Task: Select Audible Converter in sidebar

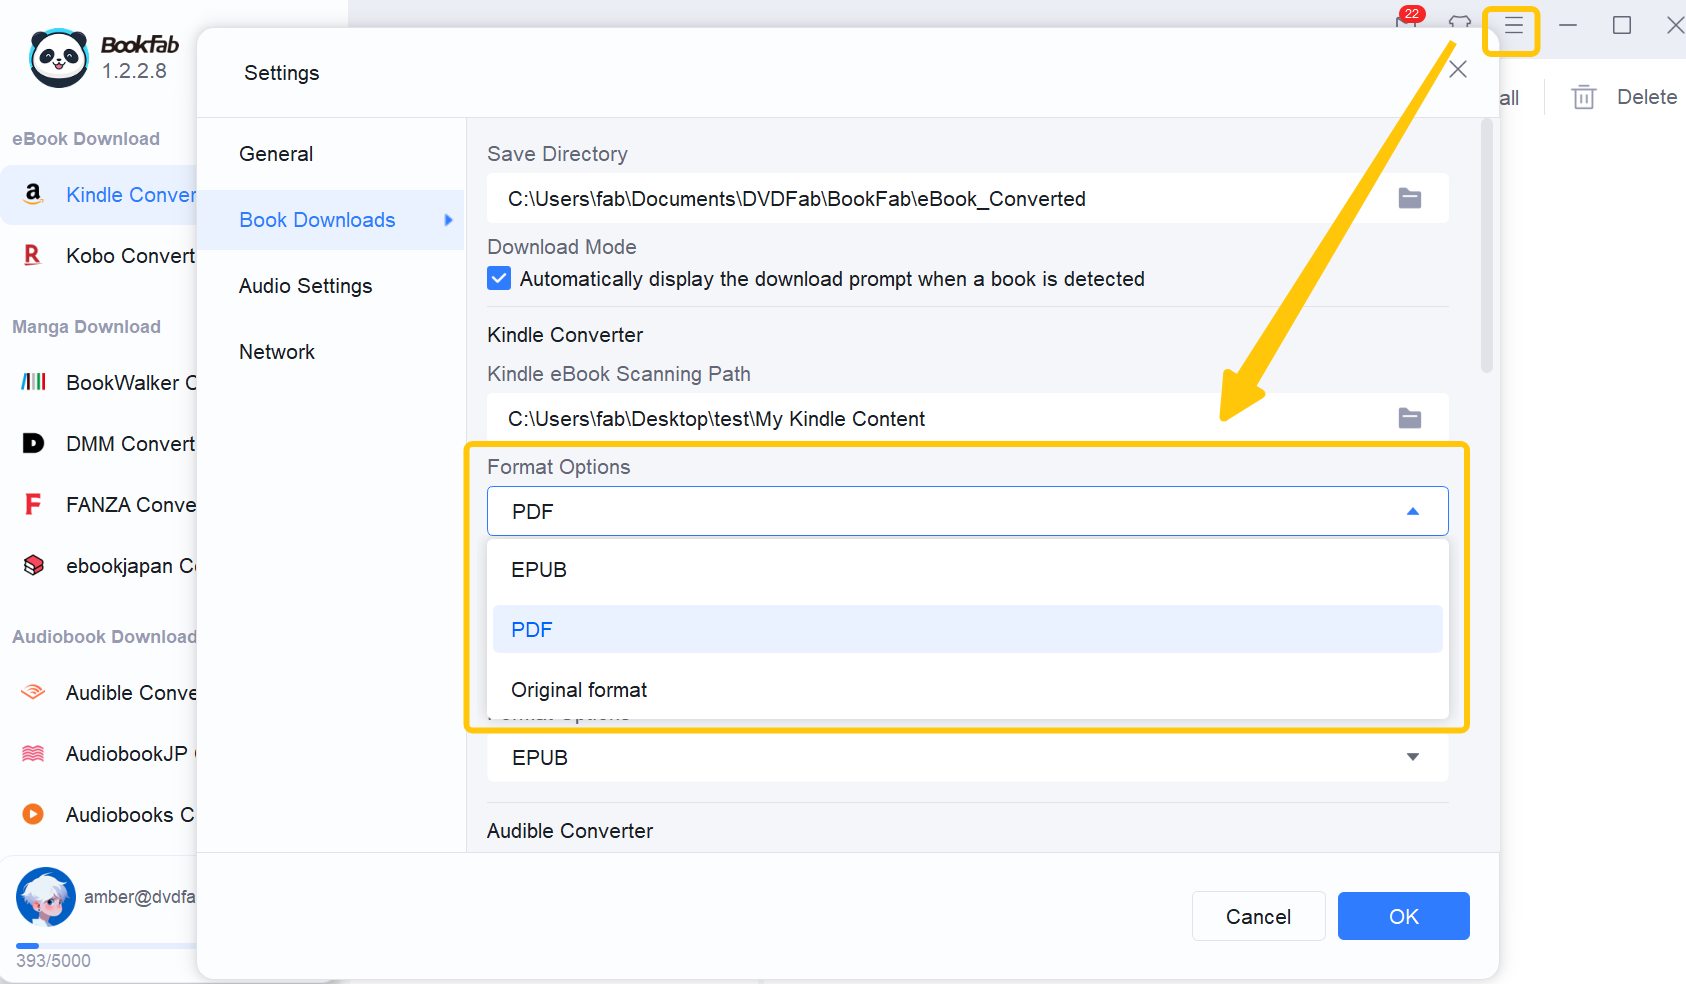Action: (99, 693)
